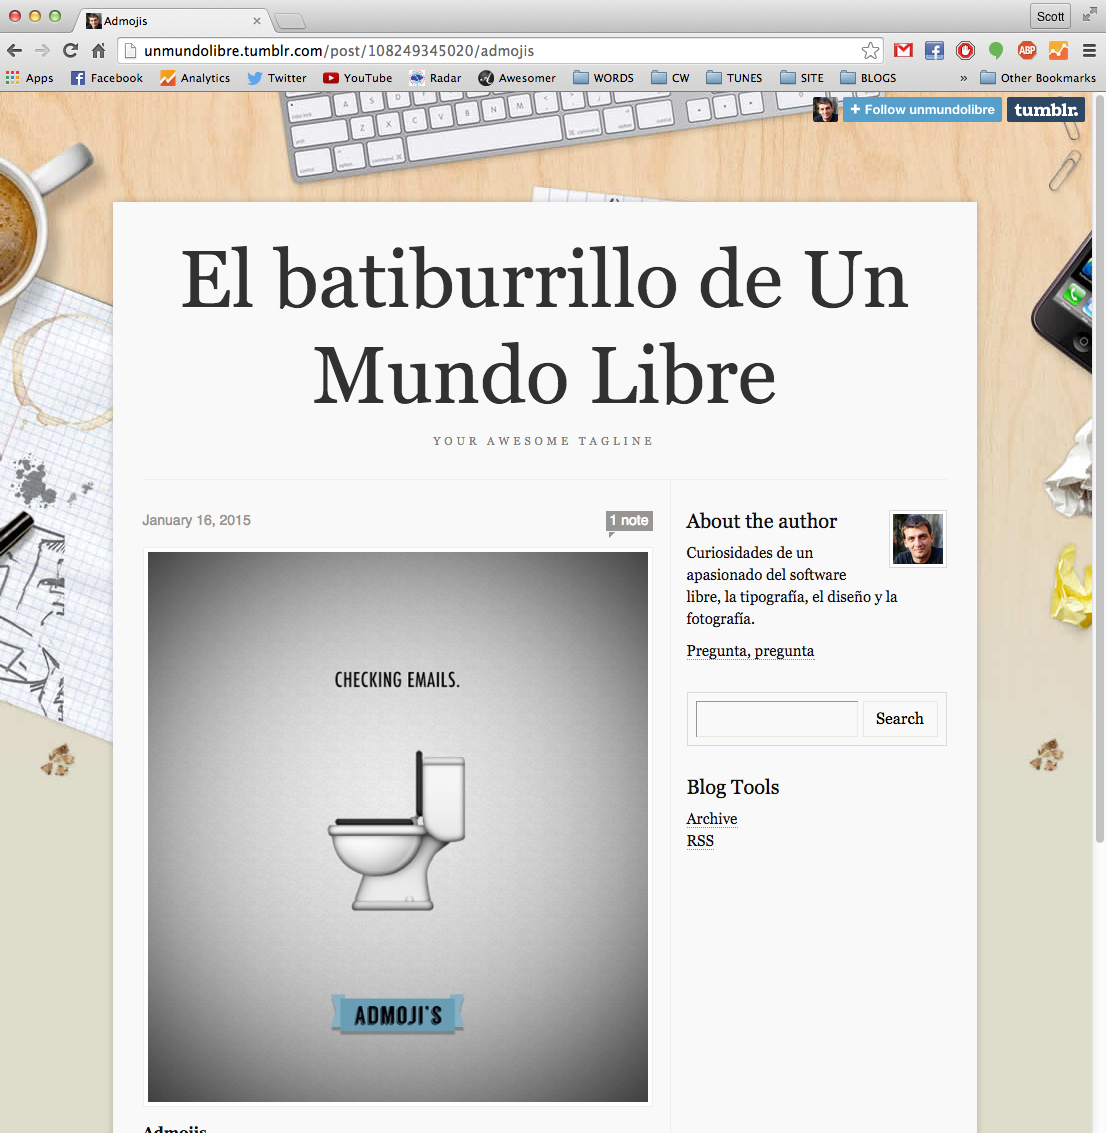
Task: Bookmark page with the star icon
Action: (x=870, y=51)
